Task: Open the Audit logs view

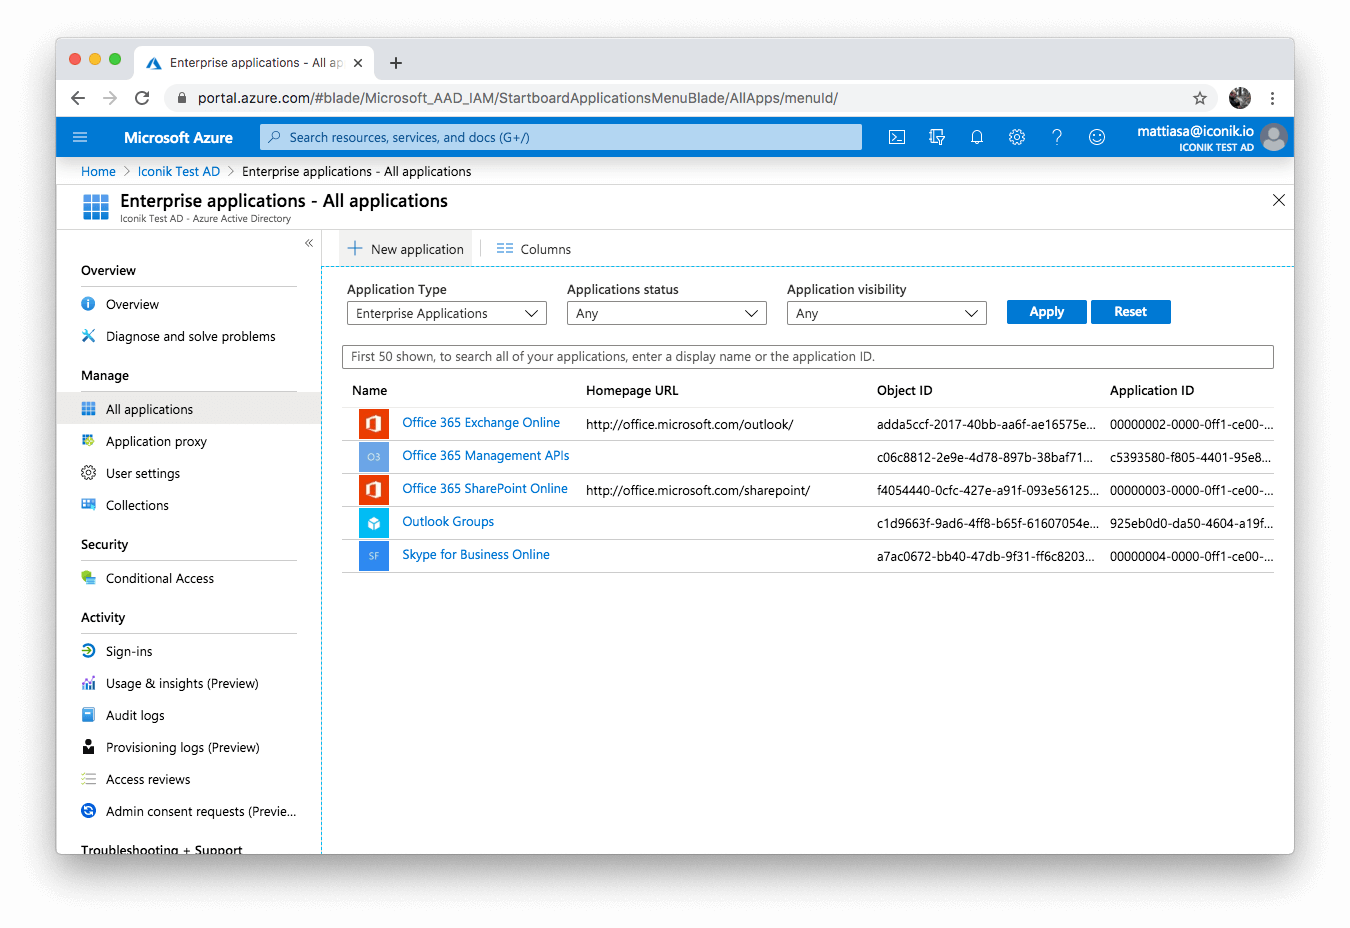Action: (133, 714)
